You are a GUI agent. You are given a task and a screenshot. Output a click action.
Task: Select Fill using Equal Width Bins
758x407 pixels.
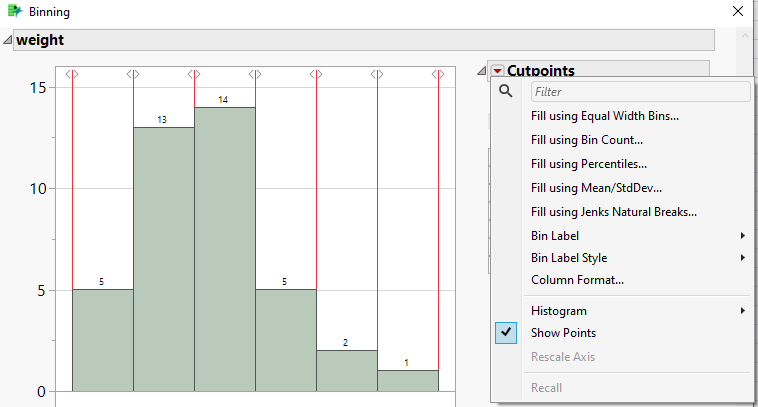(605, 116)
